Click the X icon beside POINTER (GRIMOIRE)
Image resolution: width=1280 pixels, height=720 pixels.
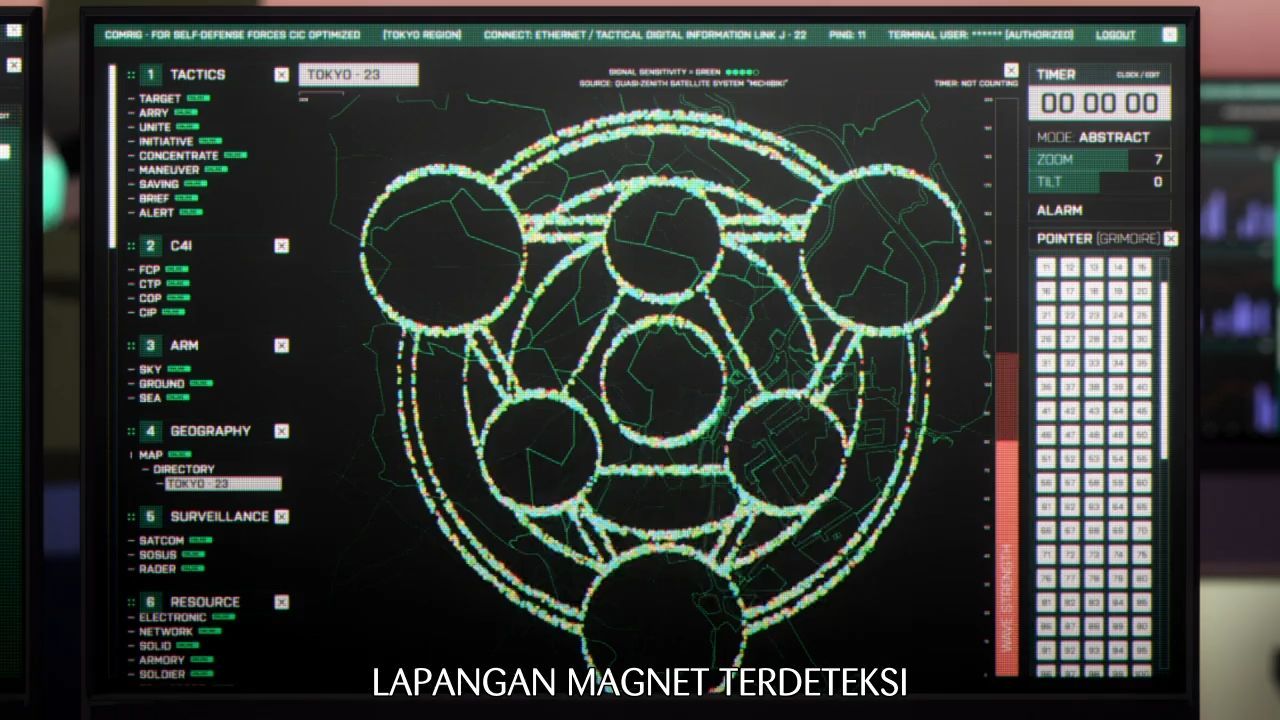(x=1171, y=239)
